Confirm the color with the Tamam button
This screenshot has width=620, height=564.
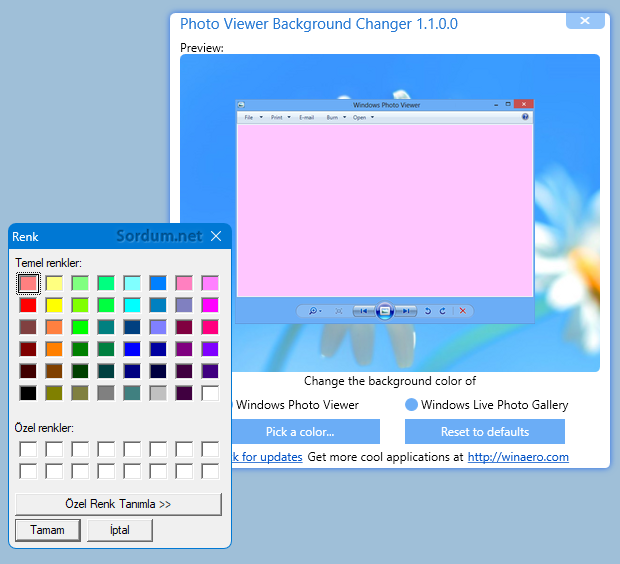coord(48,530)
